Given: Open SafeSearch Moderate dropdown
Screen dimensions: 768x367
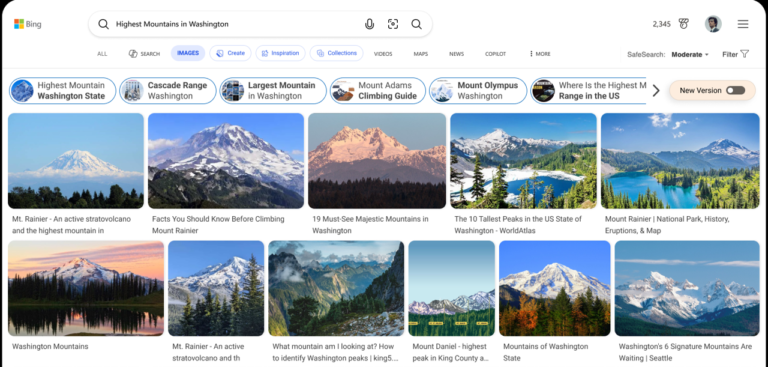Looking at the screenshot, I should click(690, 54).
